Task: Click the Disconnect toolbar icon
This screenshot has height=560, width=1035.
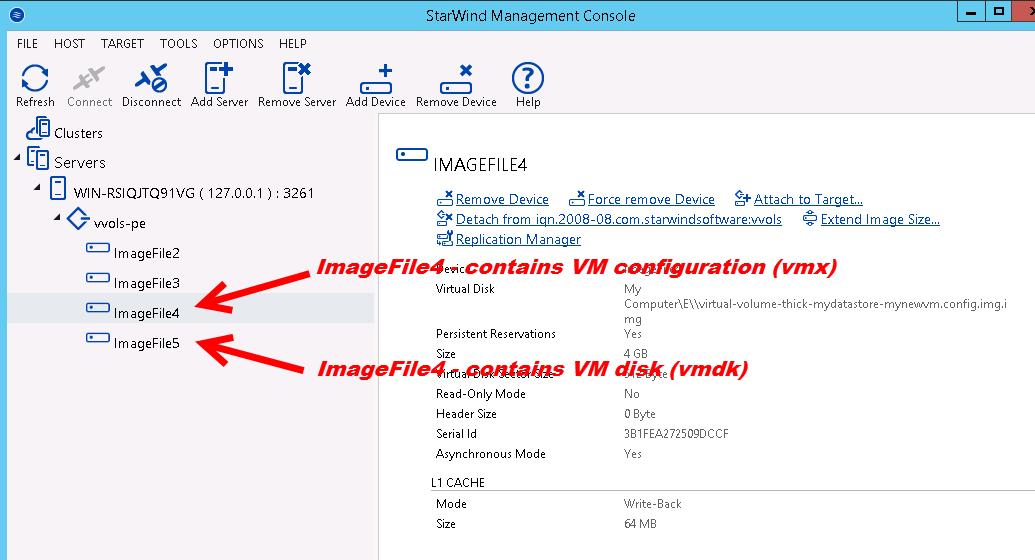Action: 151,78
